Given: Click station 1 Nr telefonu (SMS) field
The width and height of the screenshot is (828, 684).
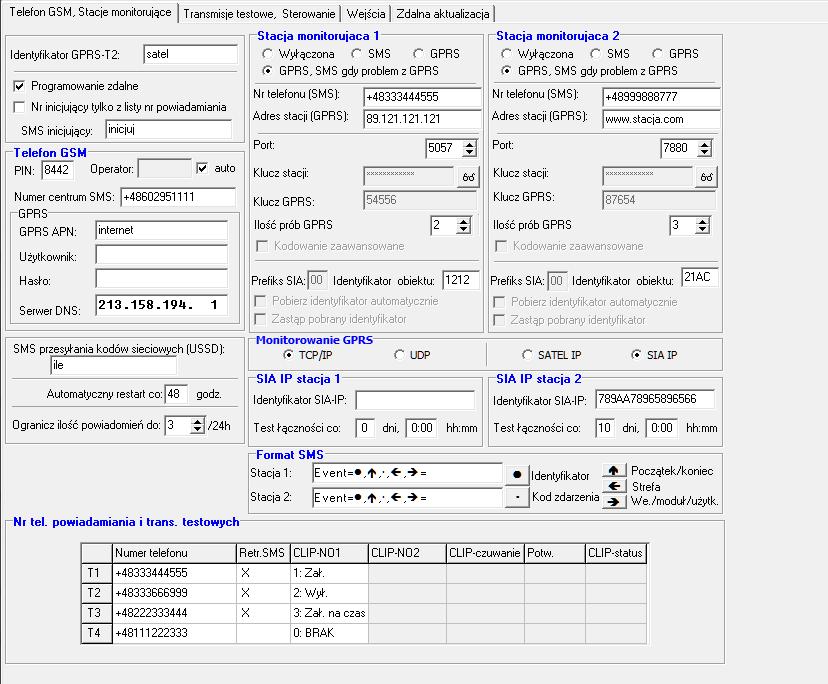Looking at the screenshot, I should (x=422, y=97).
